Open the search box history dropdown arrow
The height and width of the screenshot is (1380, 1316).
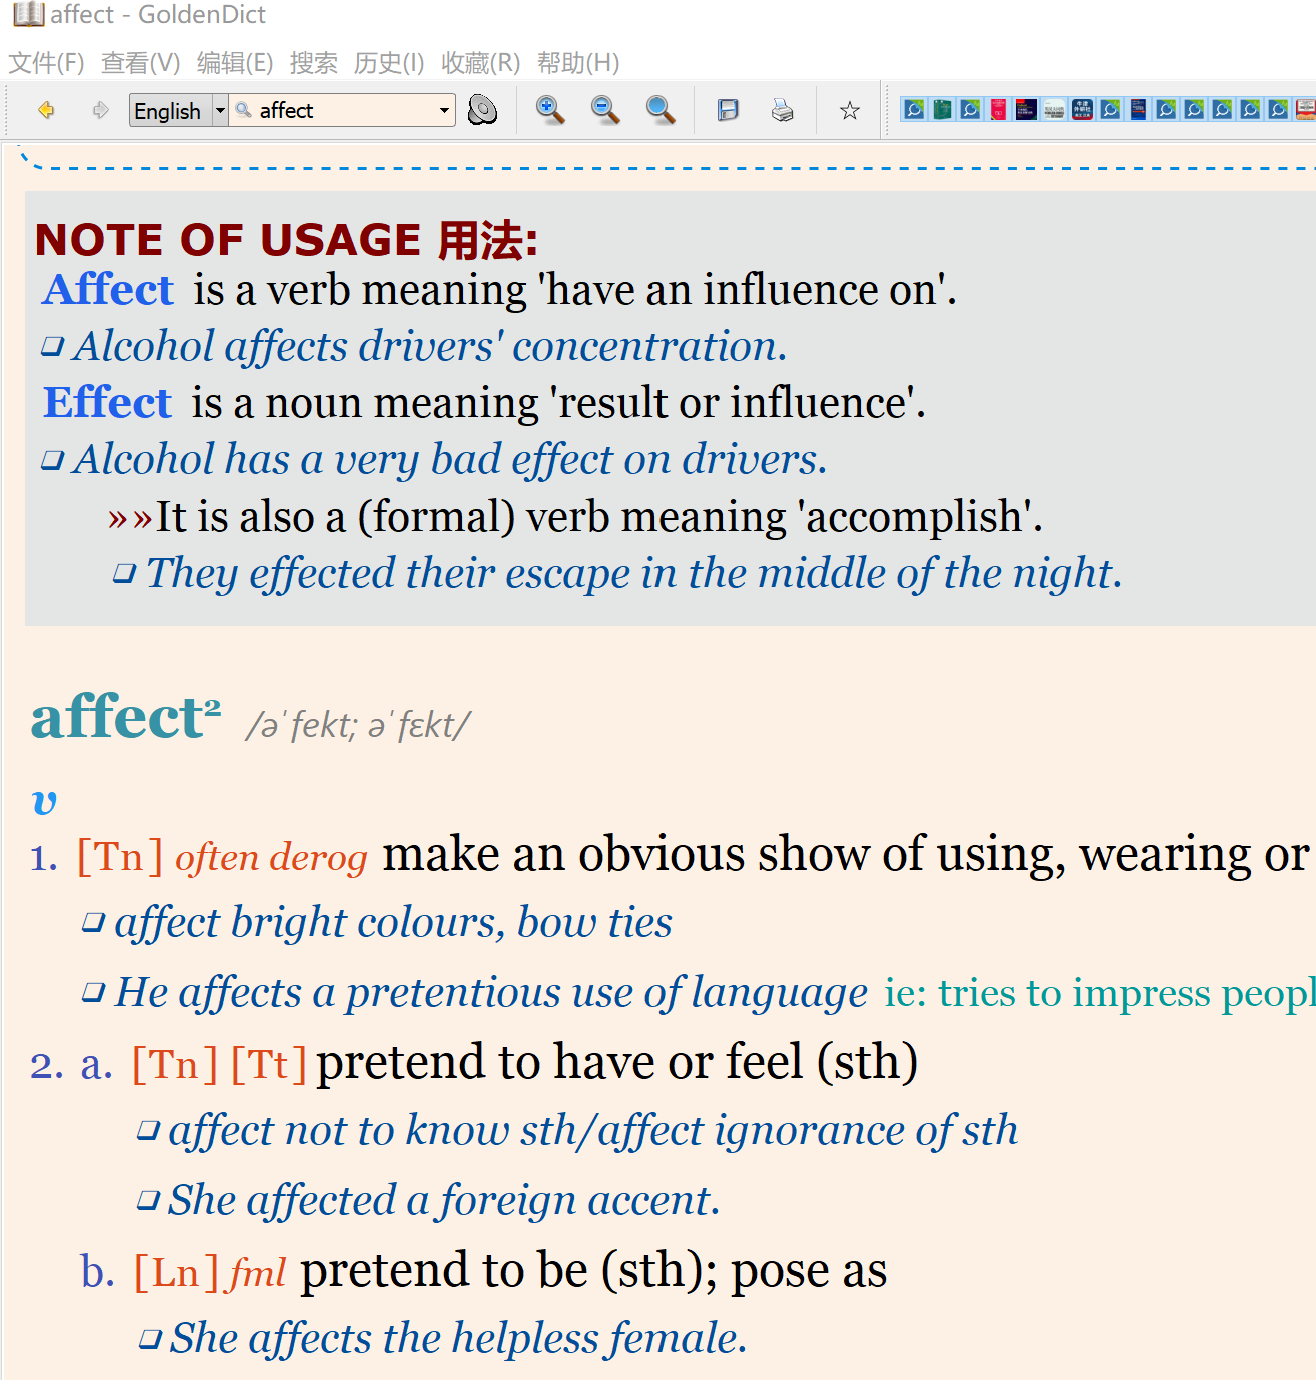pos(444,110)
